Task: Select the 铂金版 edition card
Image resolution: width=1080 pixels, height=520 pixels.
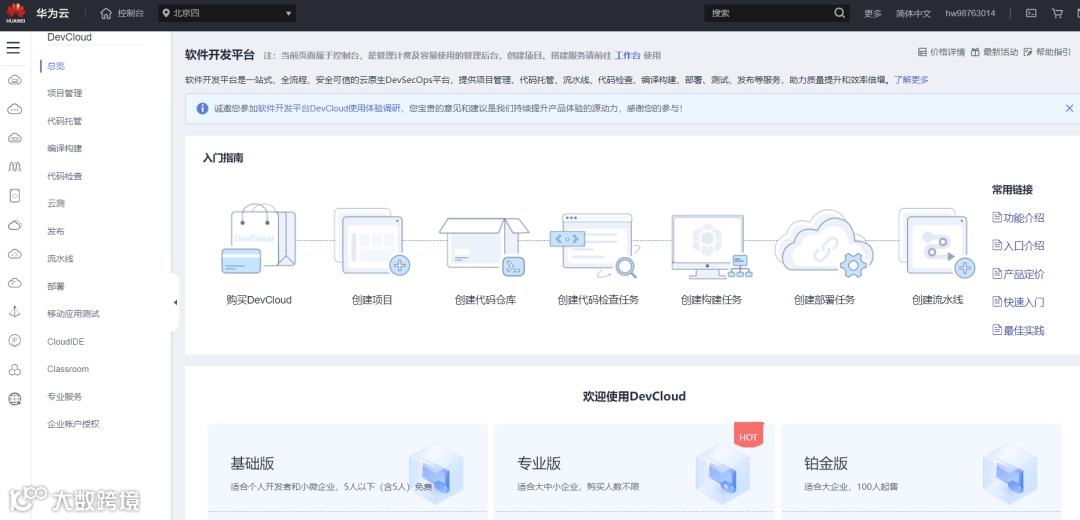Action: click(x=922, y=472)
